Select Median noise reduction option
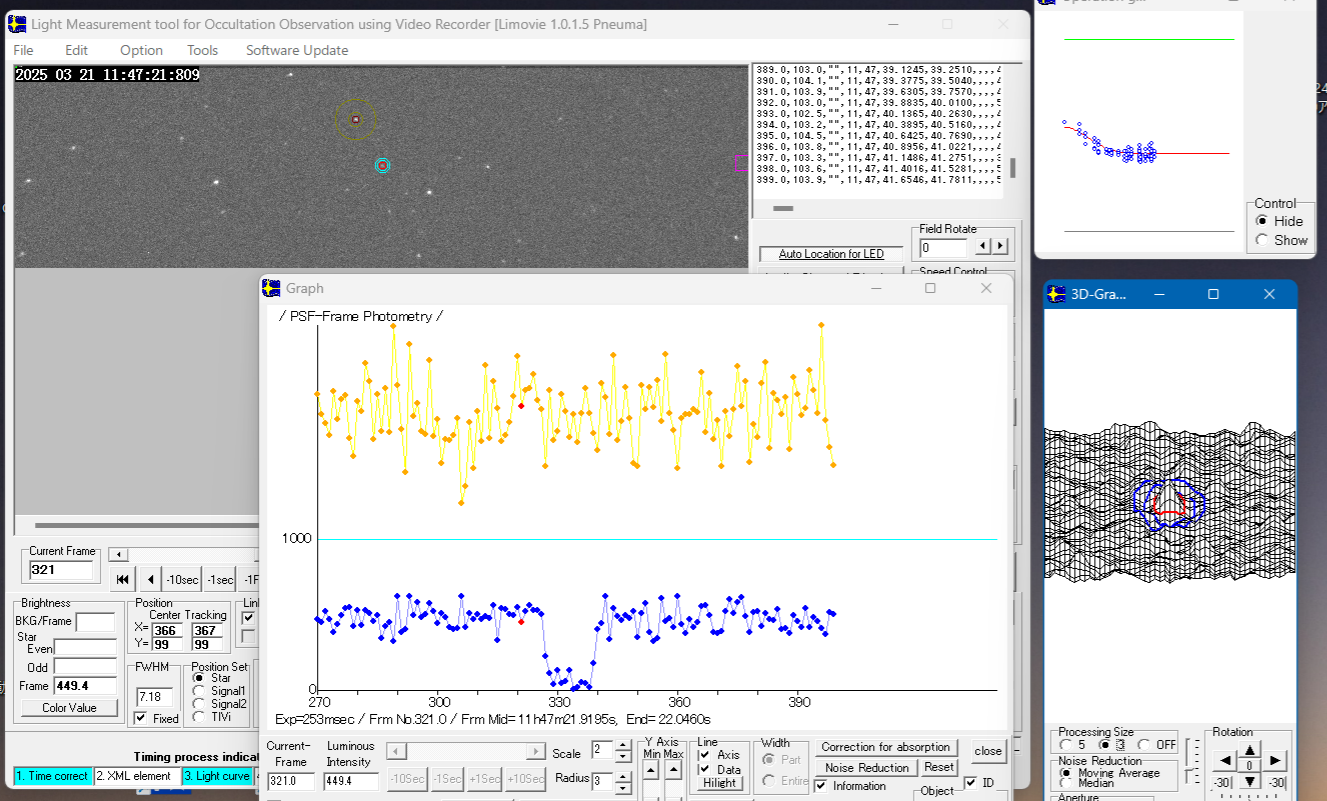Viewport: 1327px width, 801px height. click(1066, 783)
